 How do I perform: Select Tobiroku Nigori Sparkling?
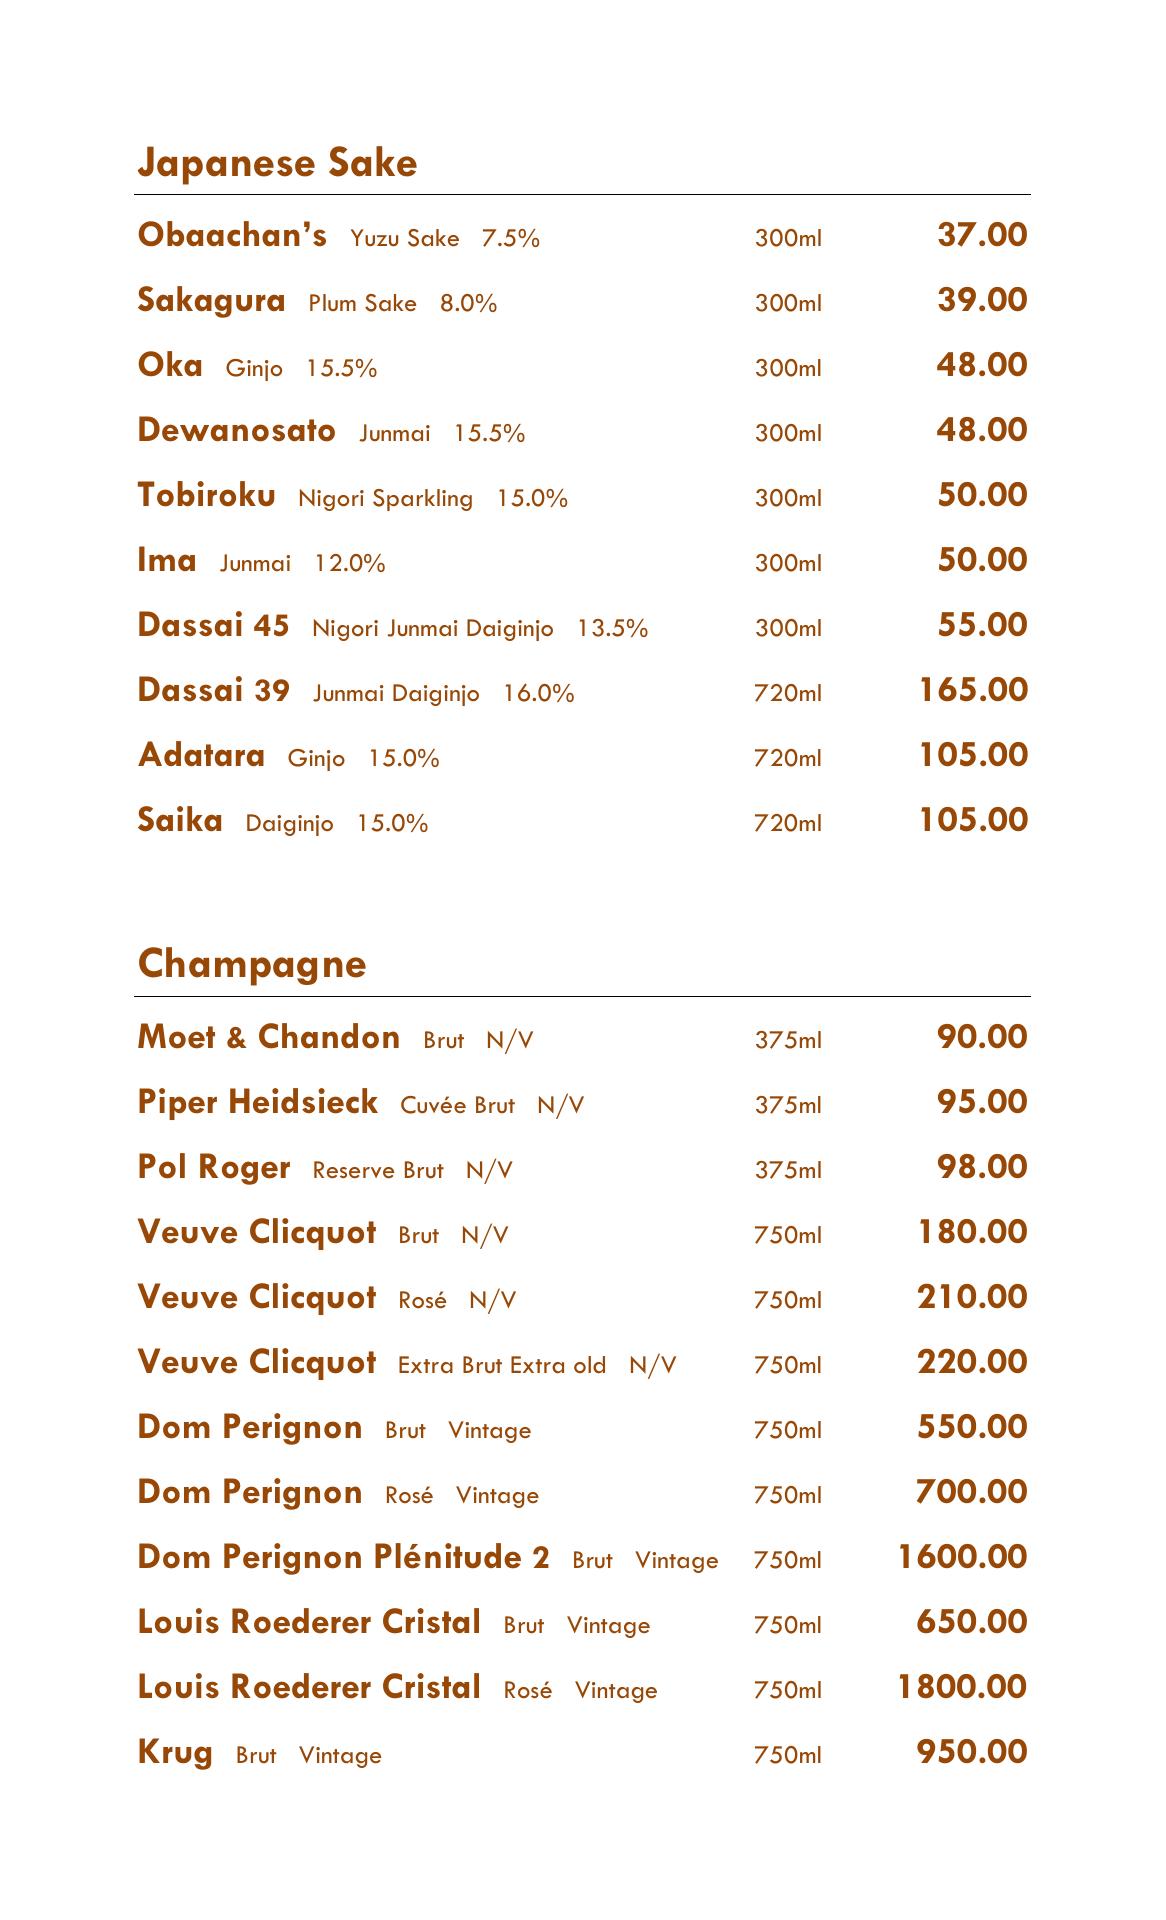[206, 495]
